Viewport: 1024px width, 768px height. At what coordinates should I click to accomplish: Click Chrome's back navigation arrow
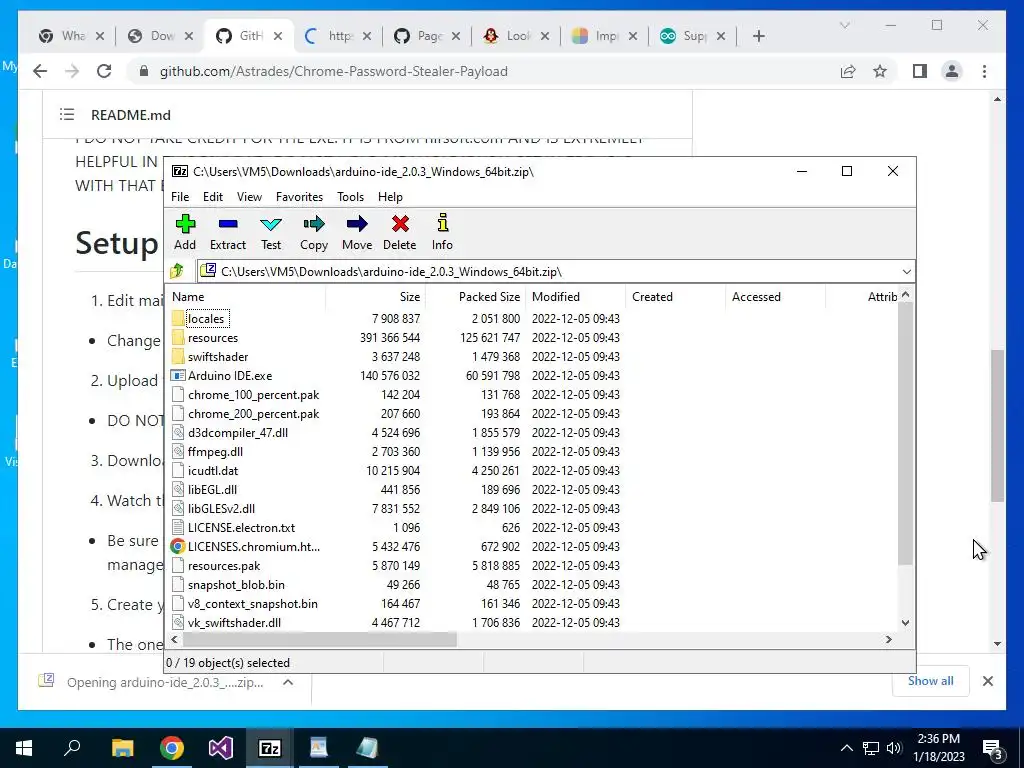click(x=40, y=71)
